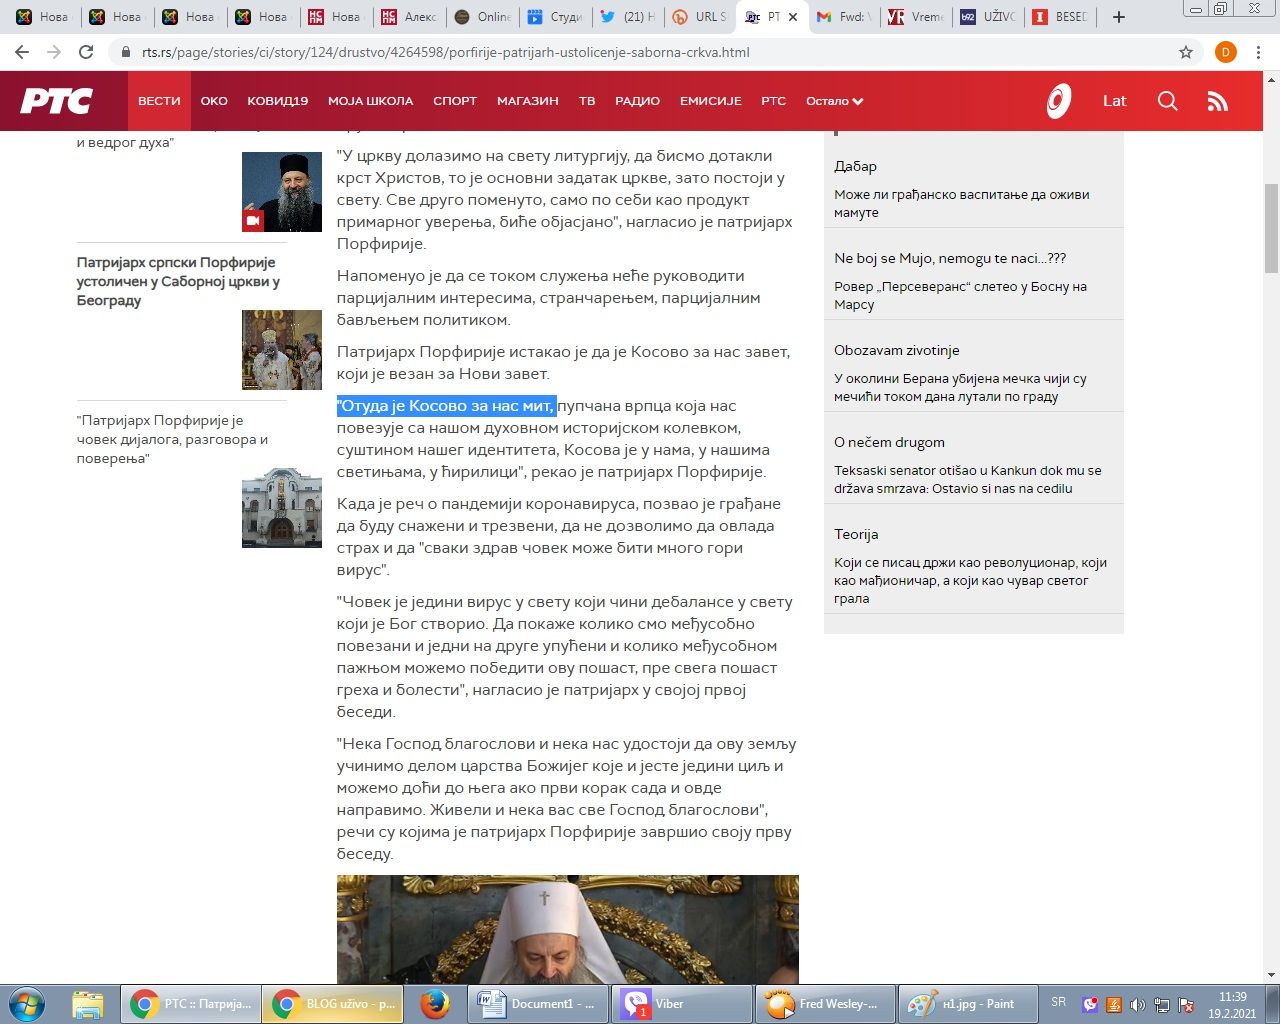Viewport: 1280px width, 1024px height.
Task: Switch to н1.jpg Paint window
Action: [968, 1004]
